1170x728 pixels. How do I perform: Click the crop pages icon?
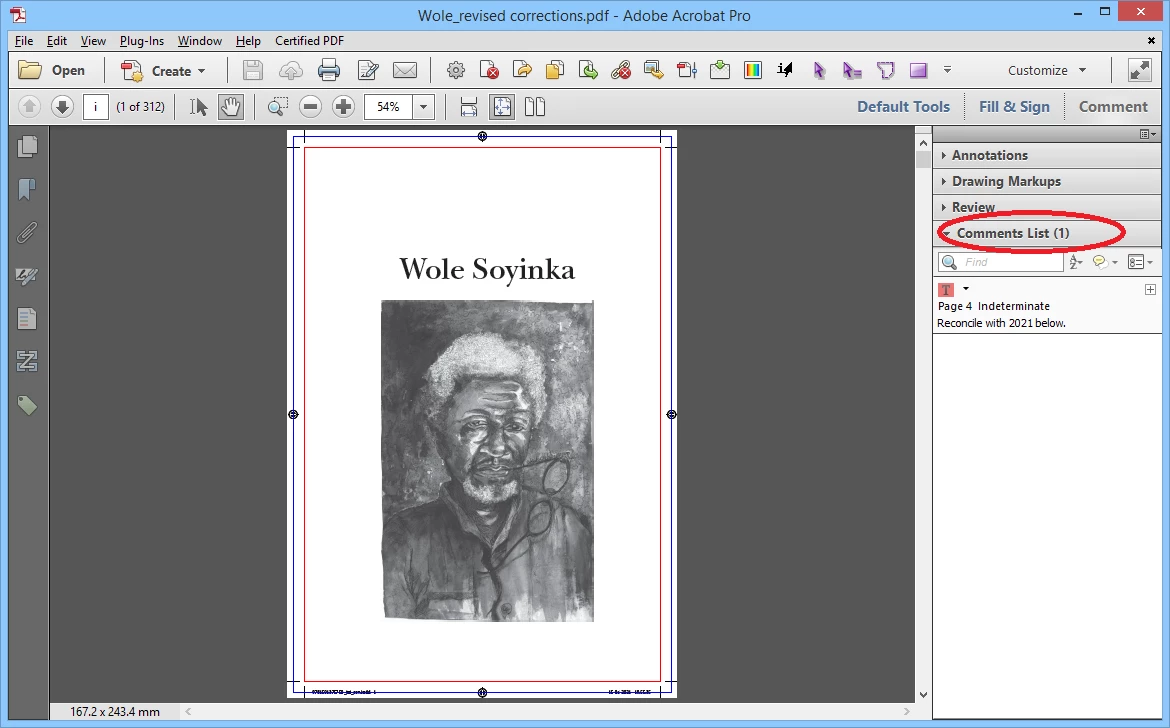point(686,71)
